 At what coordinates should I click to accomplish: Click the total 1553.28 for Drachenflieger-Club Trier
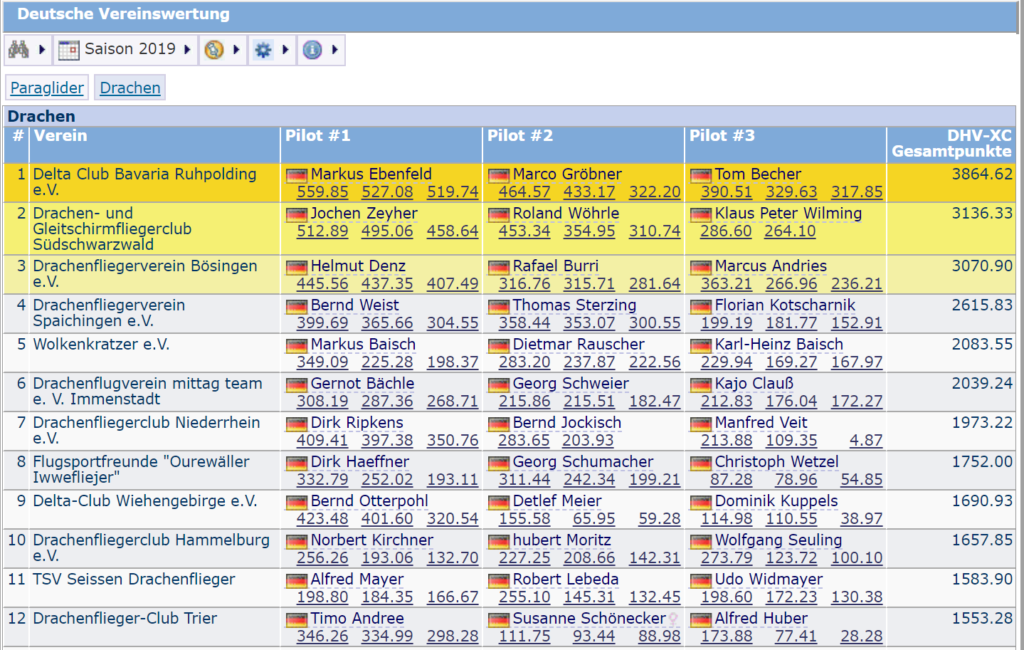982,619
